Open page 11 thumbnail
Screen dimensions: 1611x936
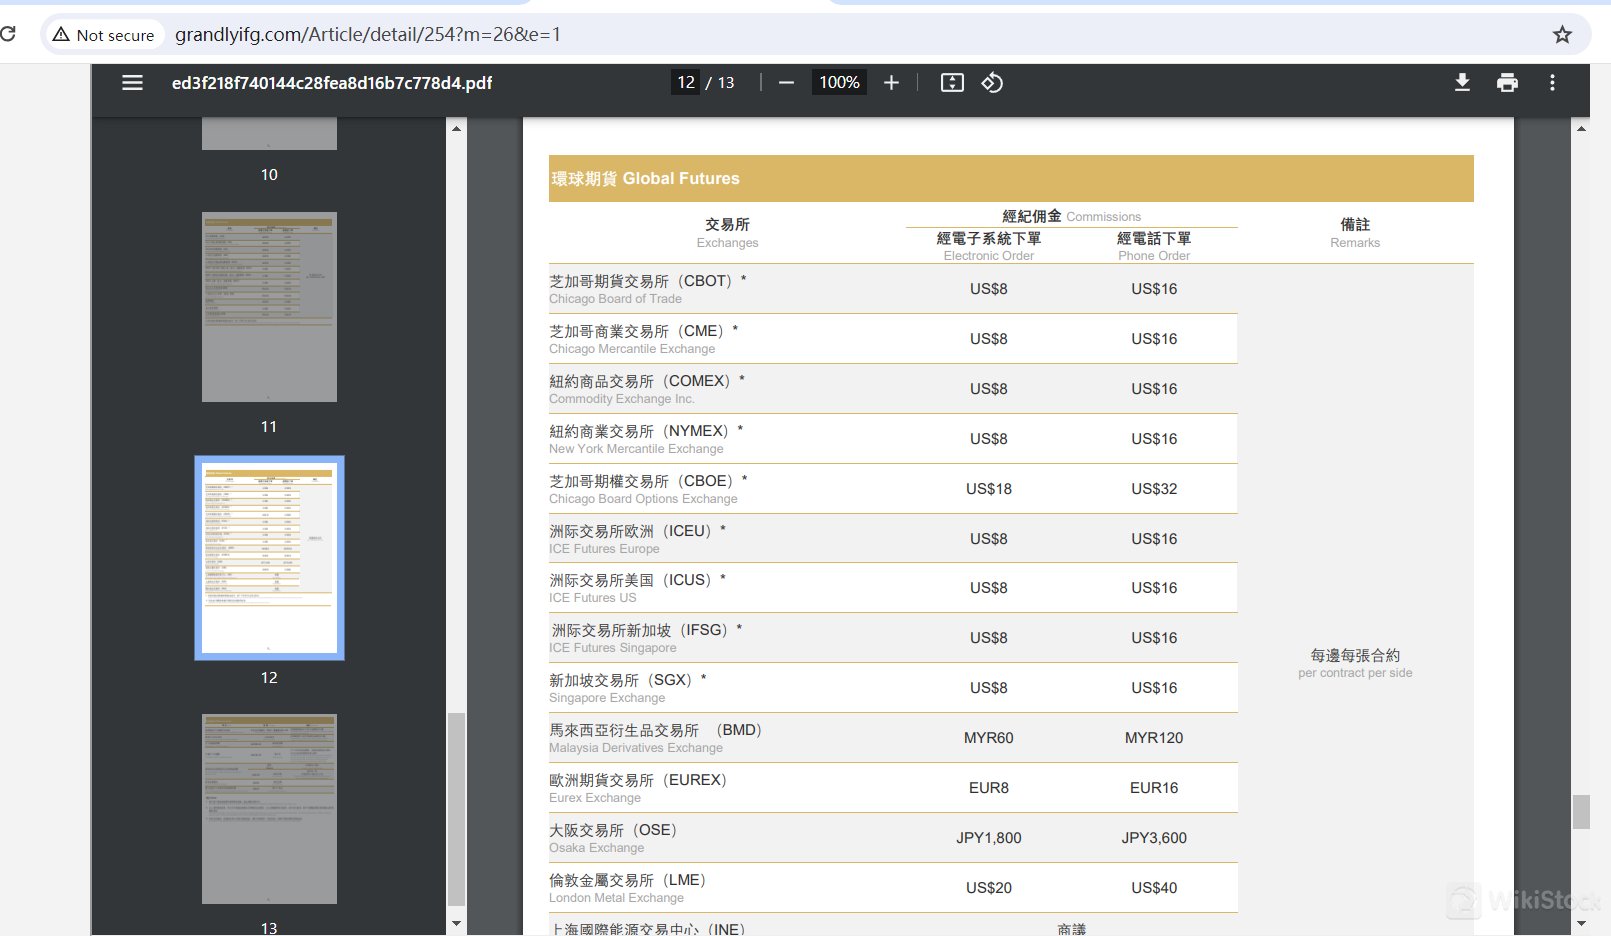(269, 307)
